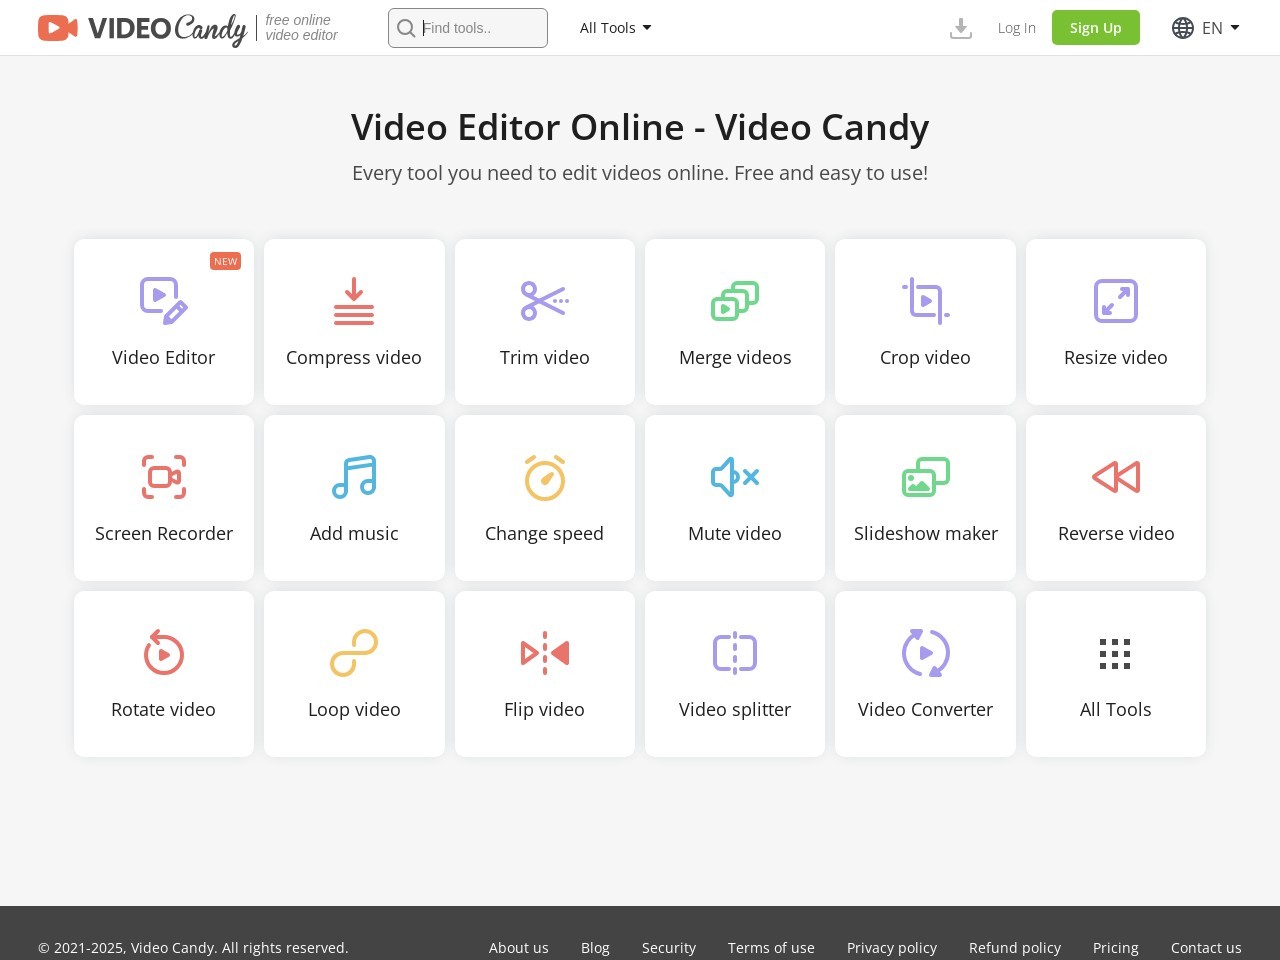This screenshot has height=960, width=1280.
Task: Open the Pricing footer link
Action: click(x=1115, y=948)
